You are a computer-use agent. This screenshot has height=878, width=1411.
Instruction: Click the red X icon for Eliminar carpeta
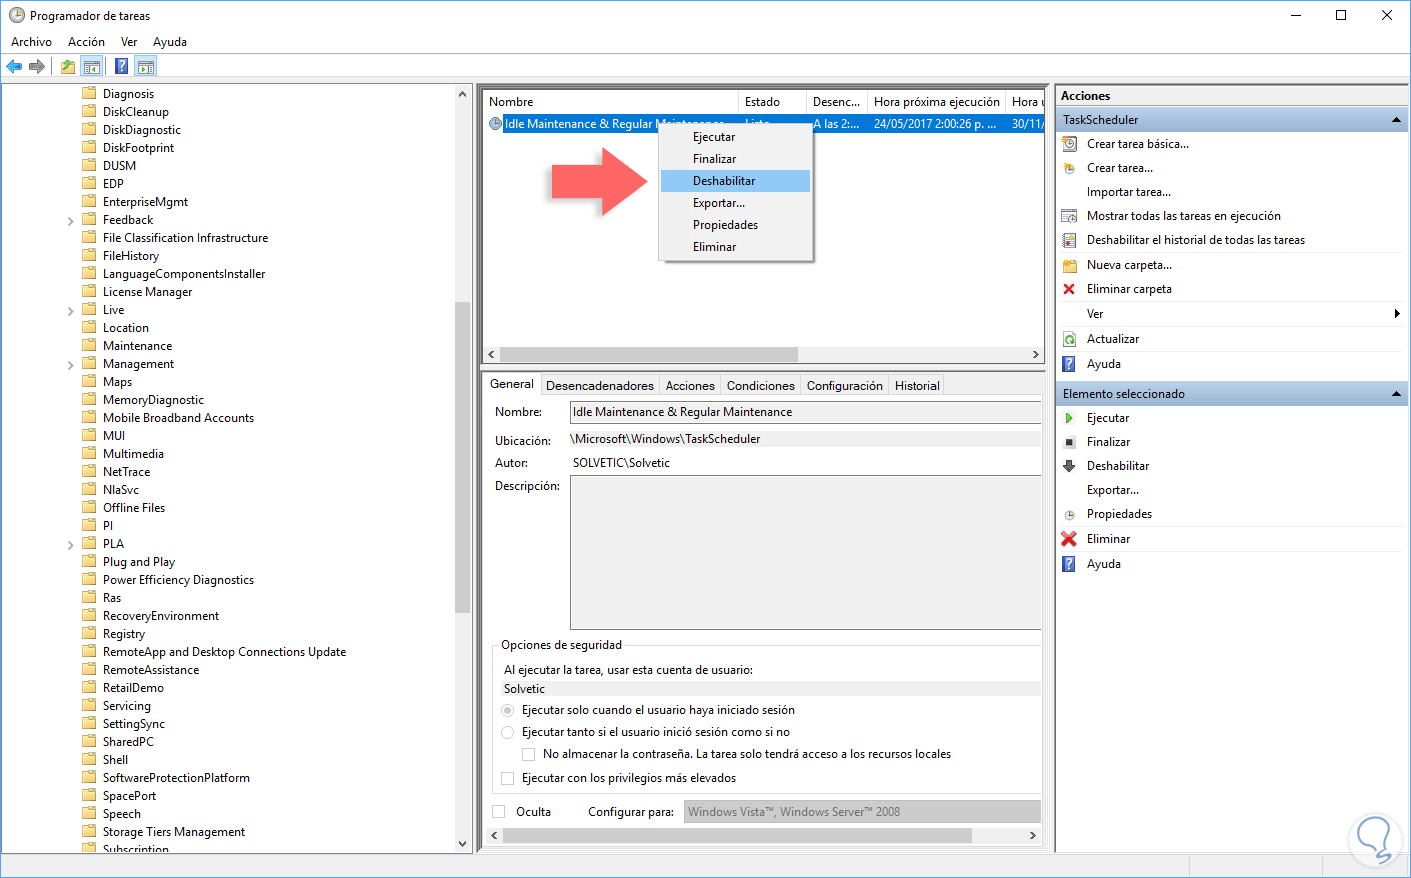1069,289
